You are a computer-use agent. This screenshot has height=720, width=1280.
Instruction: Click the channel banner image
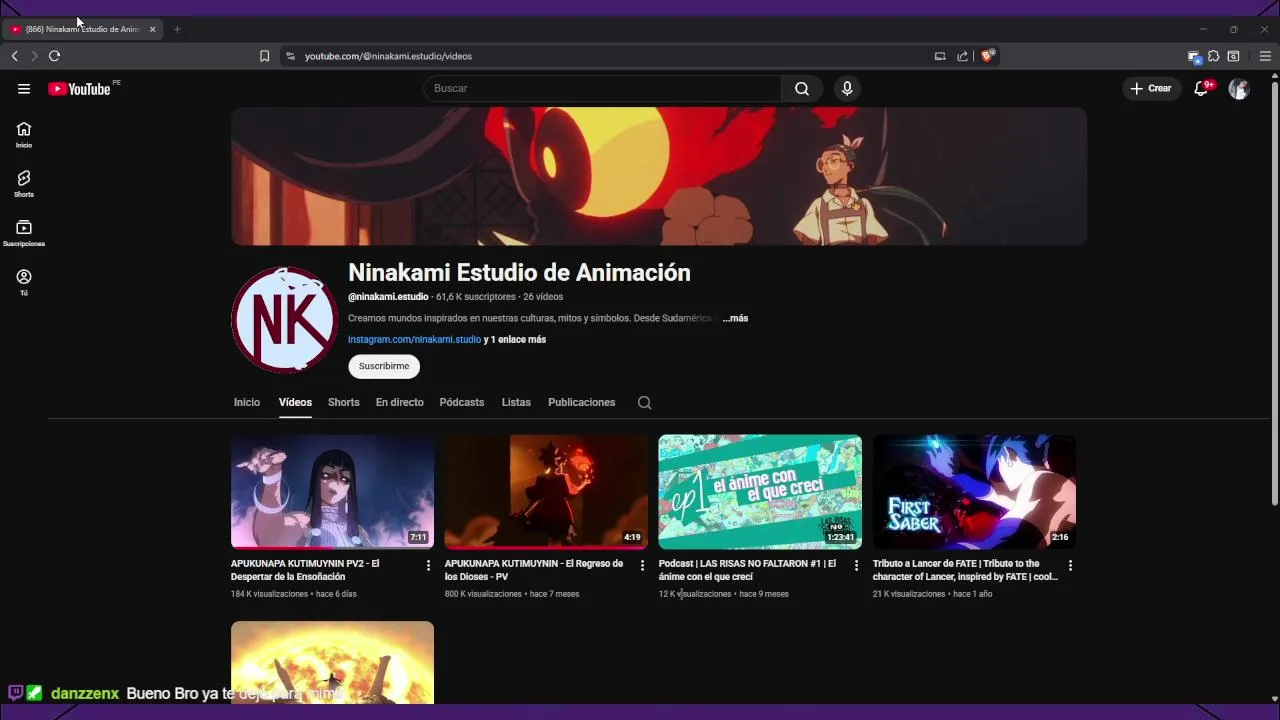(x=659, y=176)
